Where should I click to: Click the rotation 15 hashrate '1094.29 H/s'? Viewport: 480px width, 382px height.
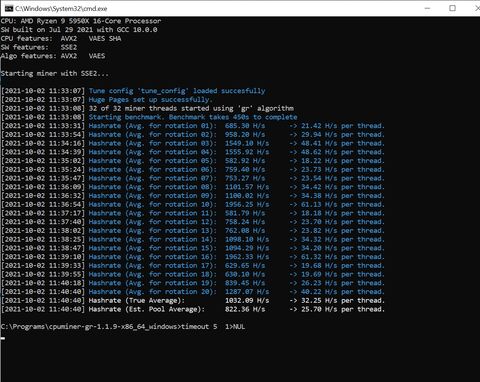tap(247, 248)
